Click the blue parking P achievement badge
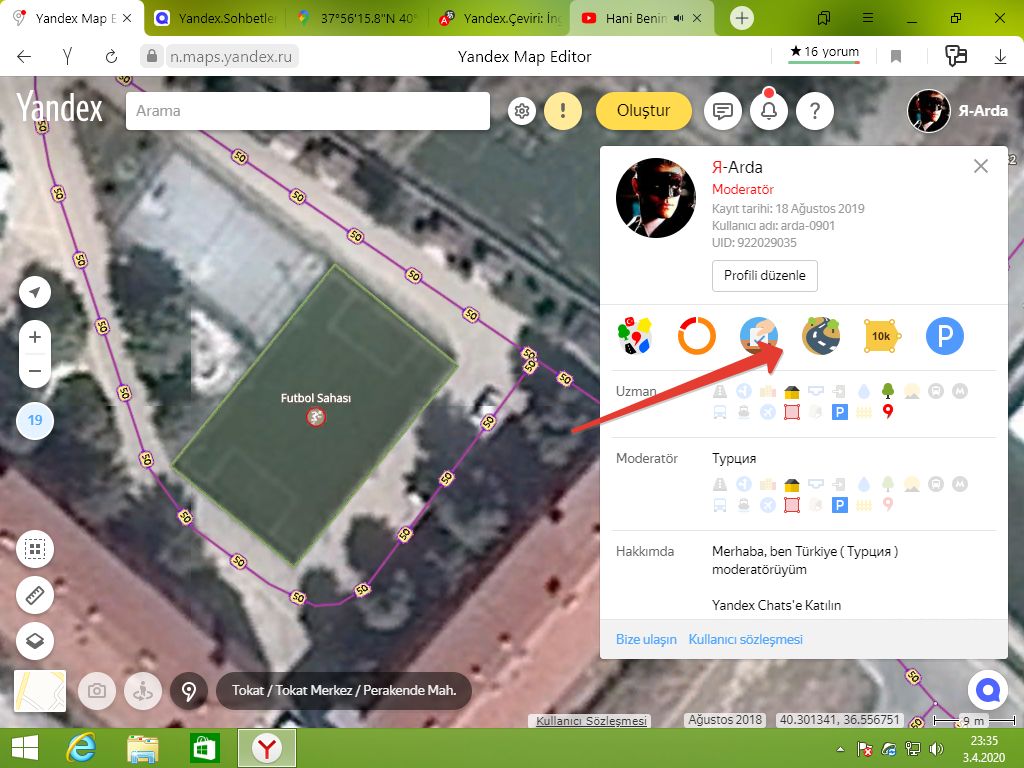 [x=945, y=336]
